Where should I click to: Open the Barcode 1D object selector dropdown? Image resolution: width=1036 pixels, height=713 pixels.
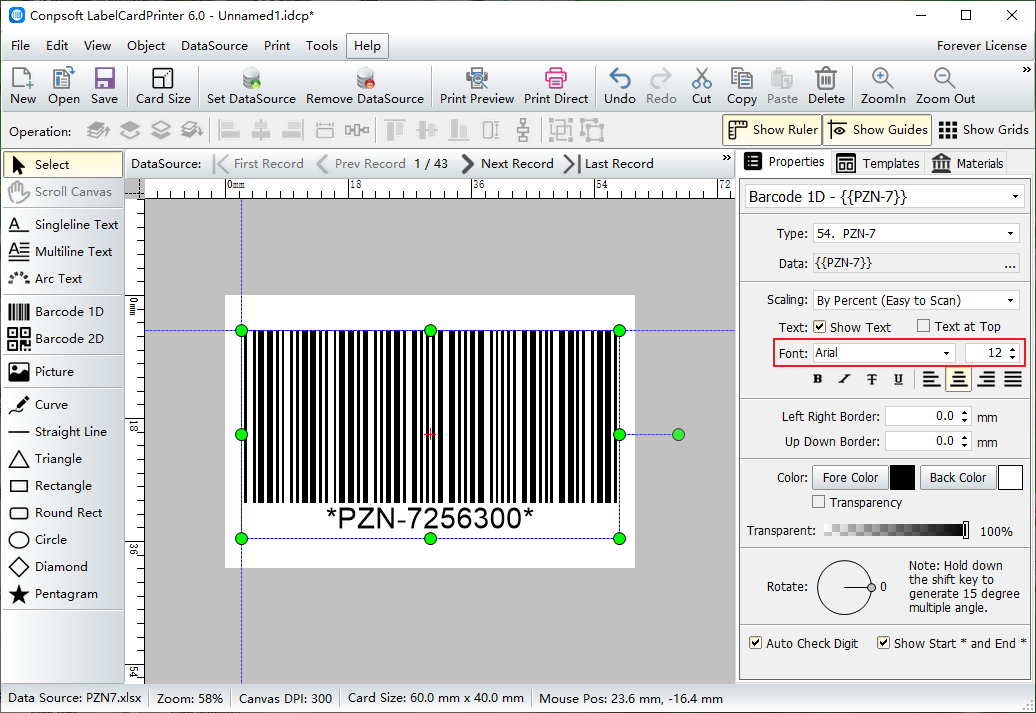[x=1015, y=197]
